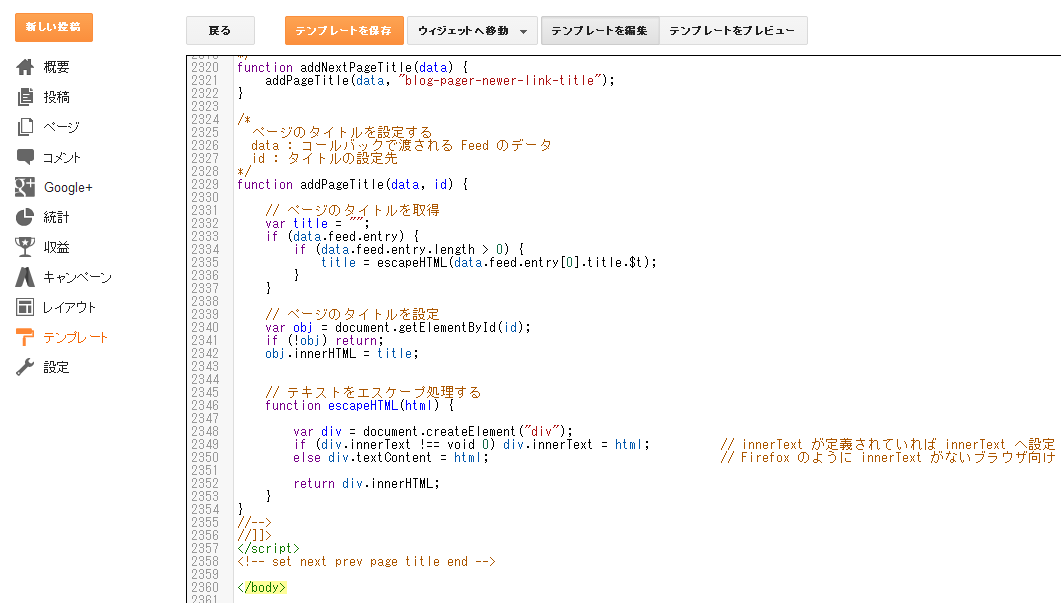Open 設定 (Settings) with the wrench icon

point(25,366)
